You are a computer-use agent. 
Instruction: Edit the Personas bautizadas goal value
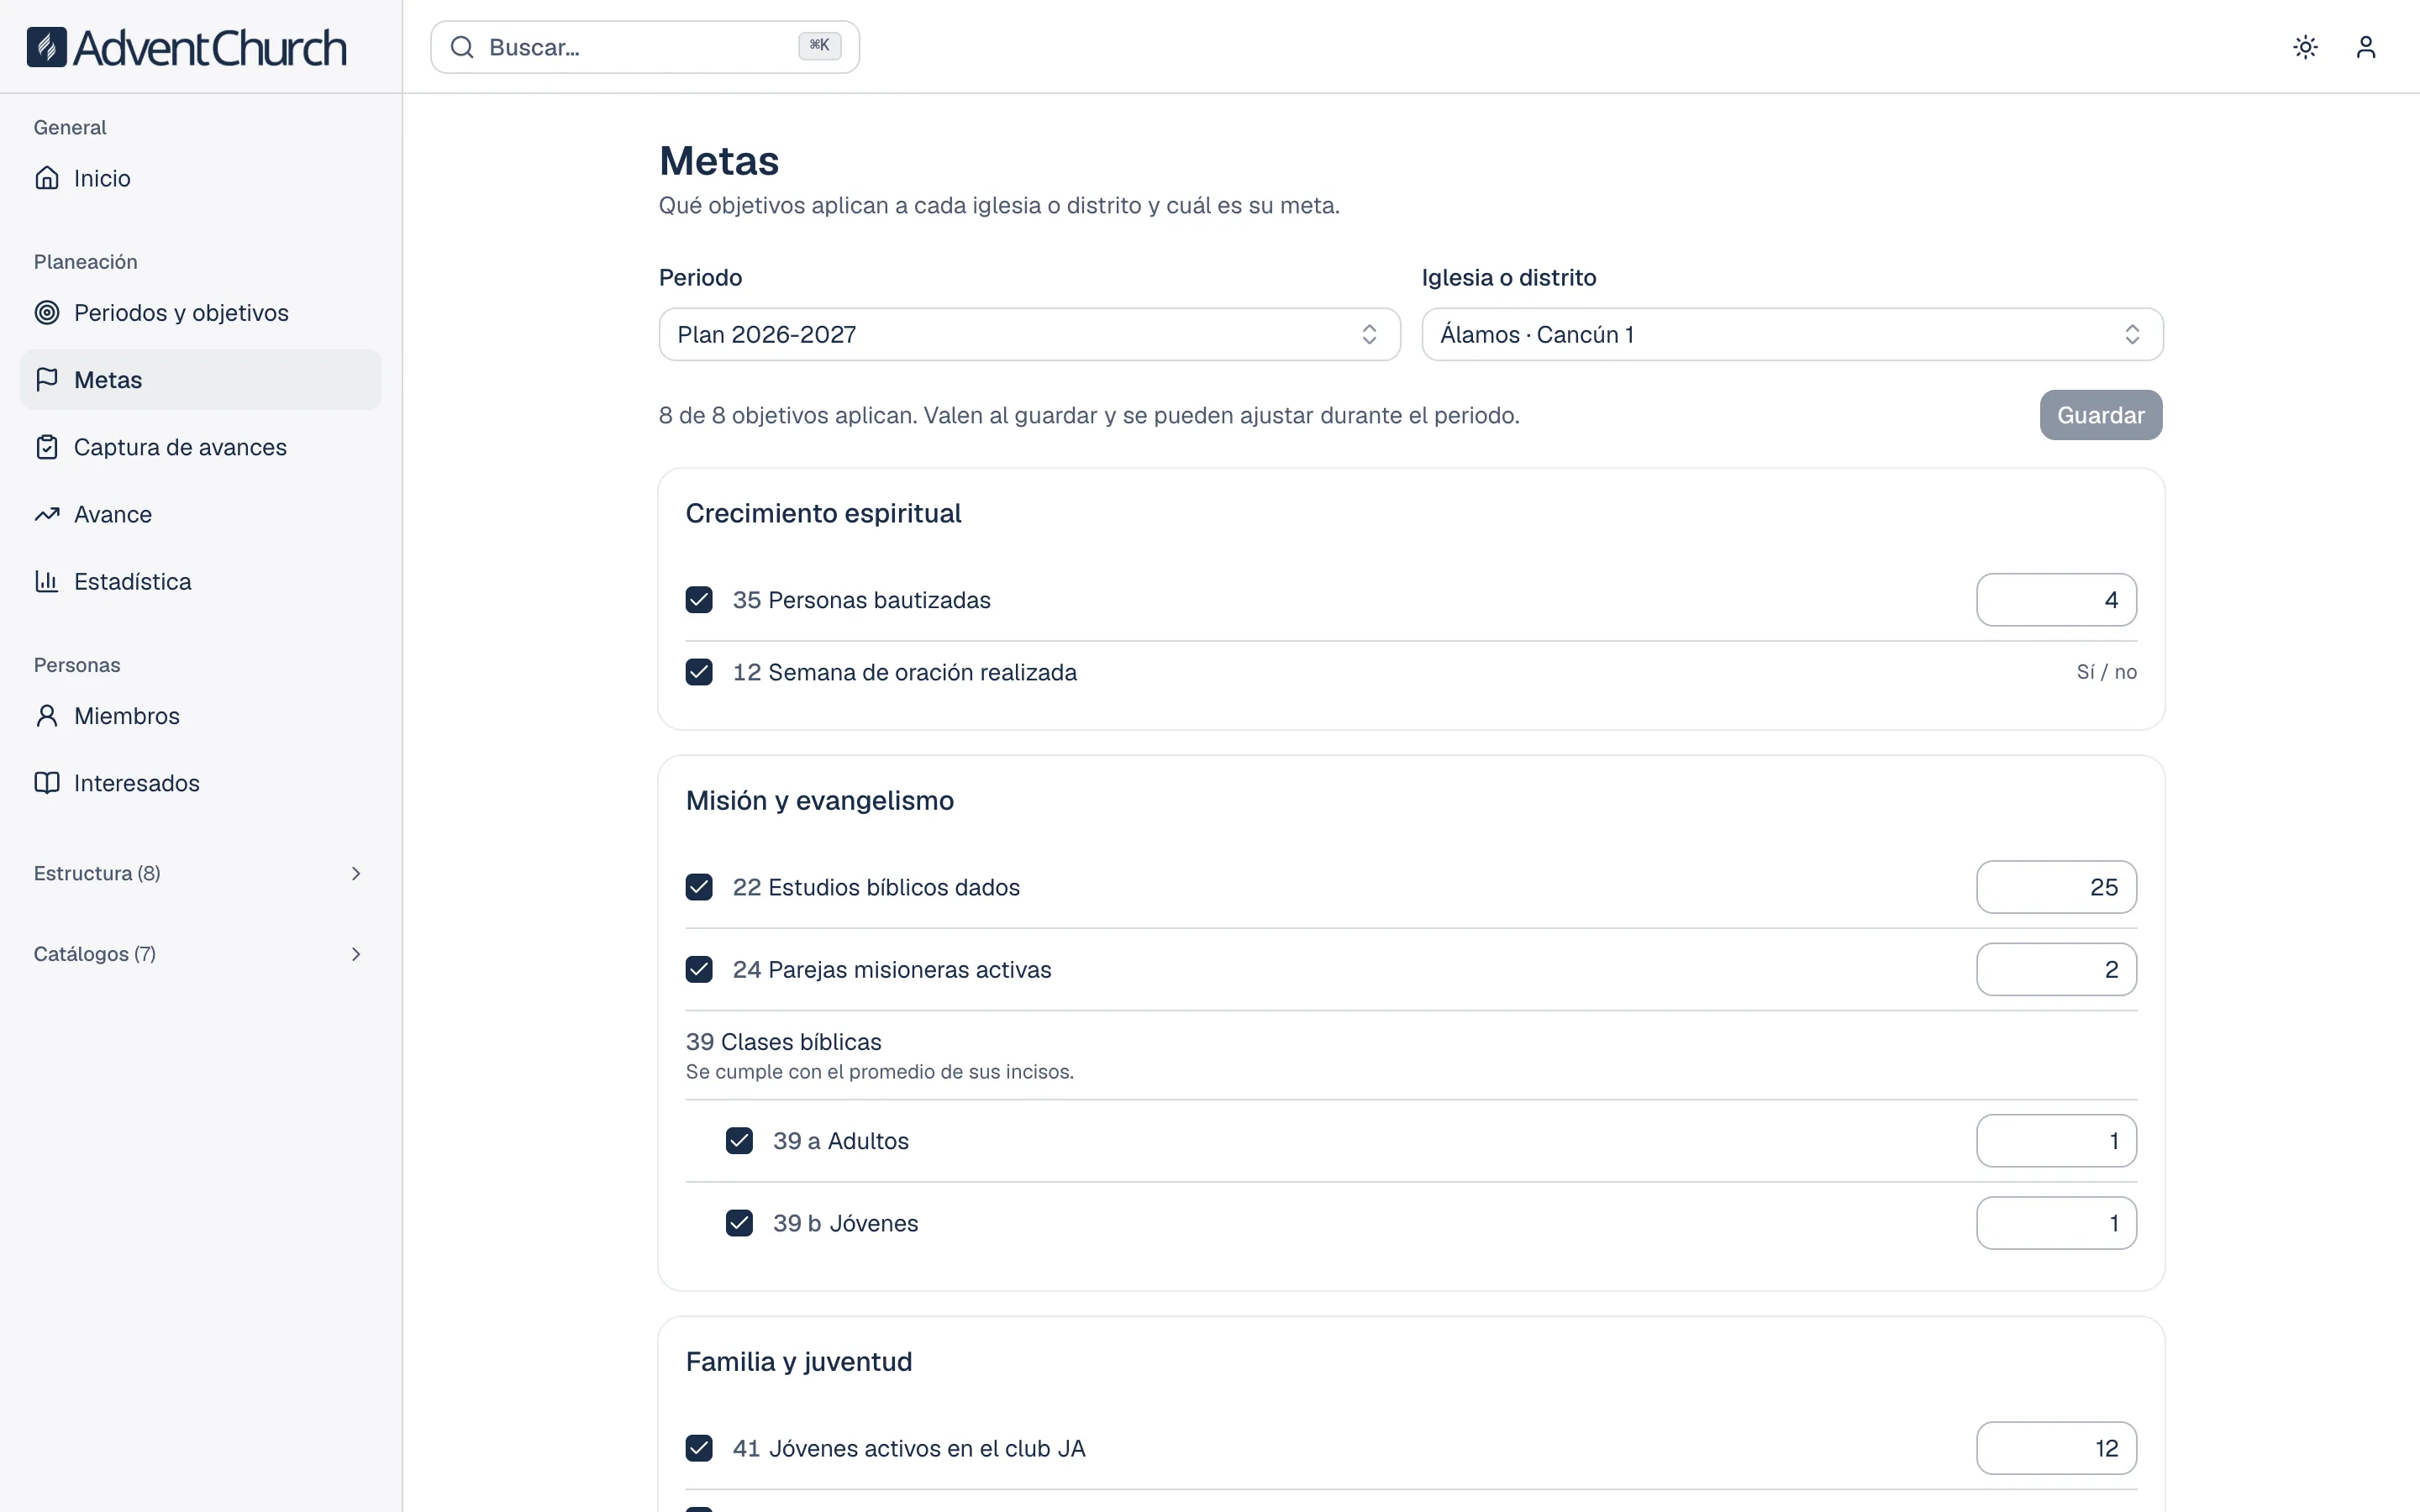tap(2056, 600)
